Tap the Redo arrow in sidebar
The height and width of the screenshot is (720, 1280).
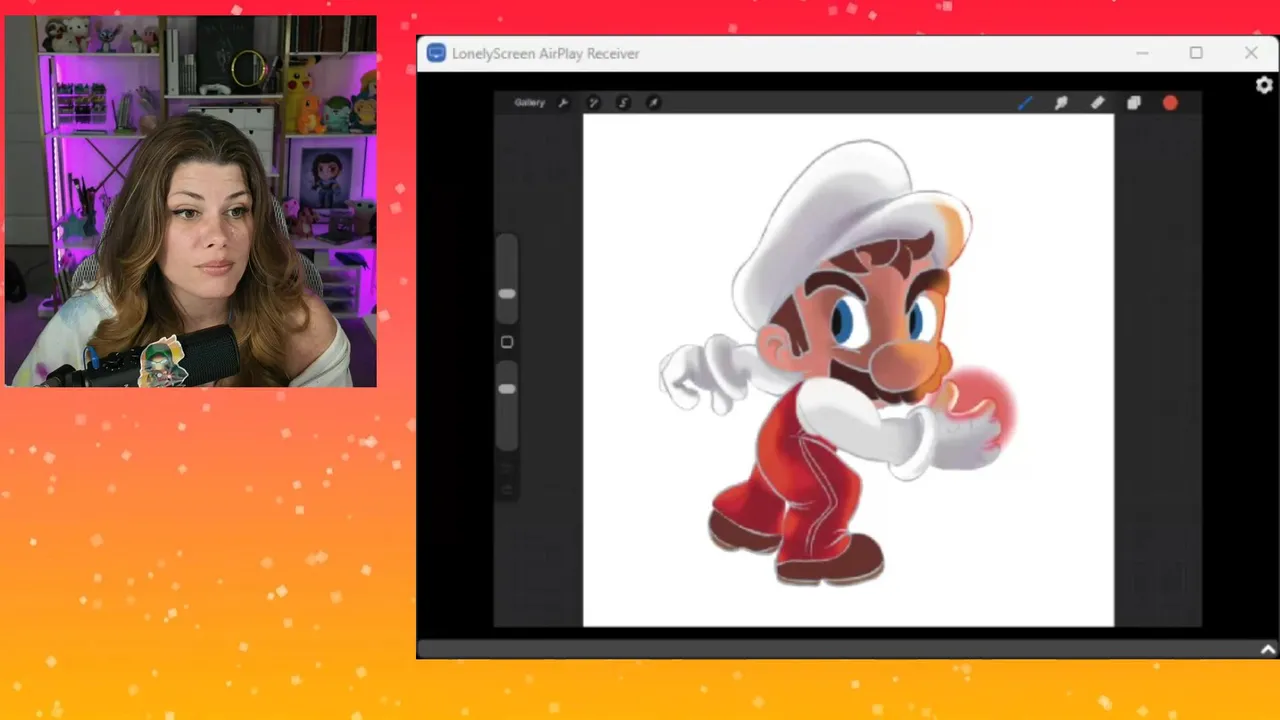[x=507, y=490]
